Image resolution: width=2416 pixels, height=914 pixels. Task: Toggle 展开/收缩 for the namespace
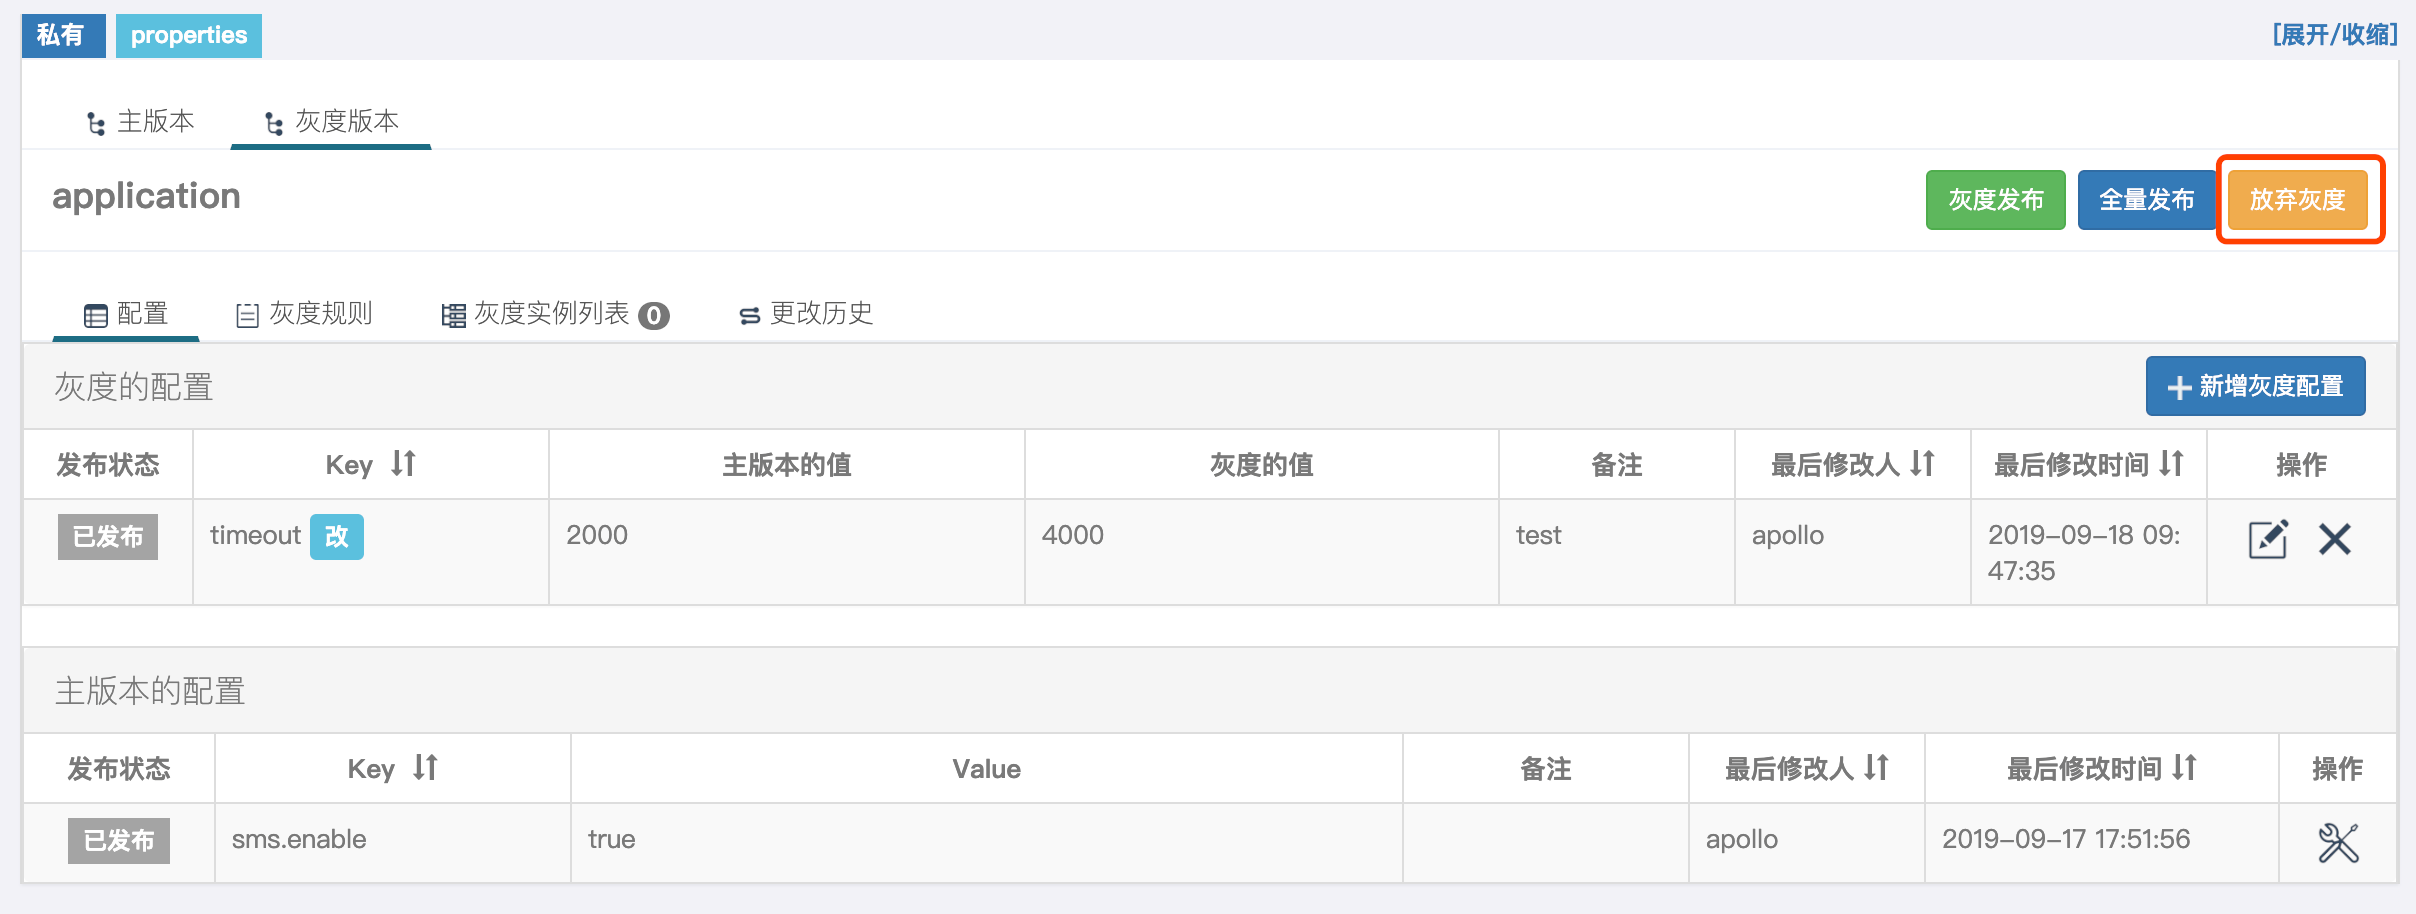point(2334,35)
